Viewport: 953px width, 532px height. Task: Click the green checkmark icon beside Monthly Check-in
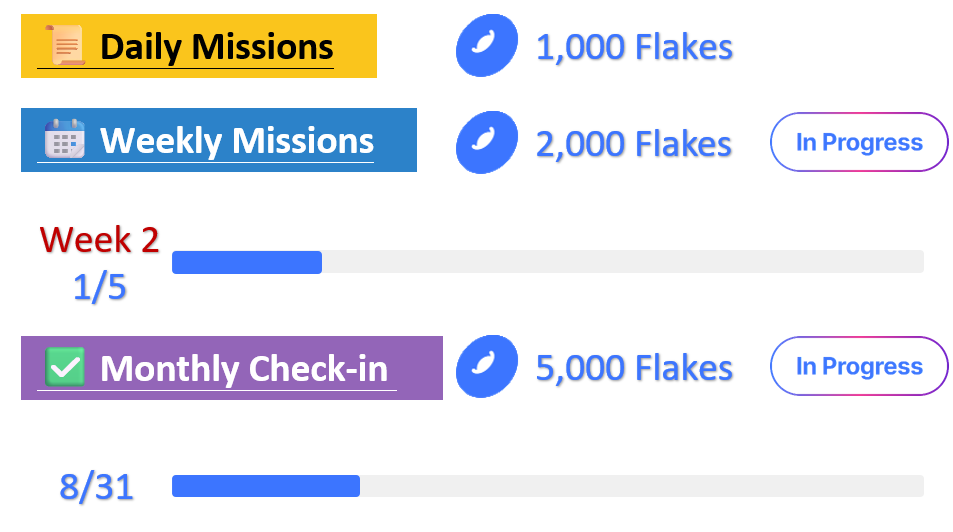(x=66, y=368)
